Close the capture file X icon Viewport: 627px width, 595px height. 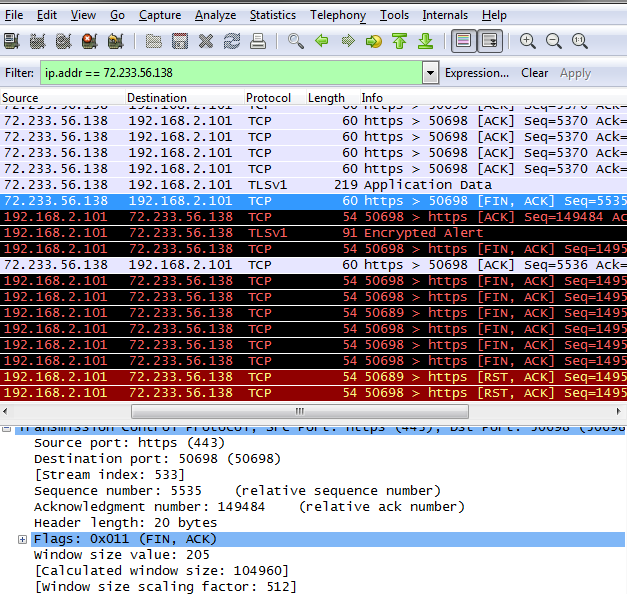pos(206,41)
